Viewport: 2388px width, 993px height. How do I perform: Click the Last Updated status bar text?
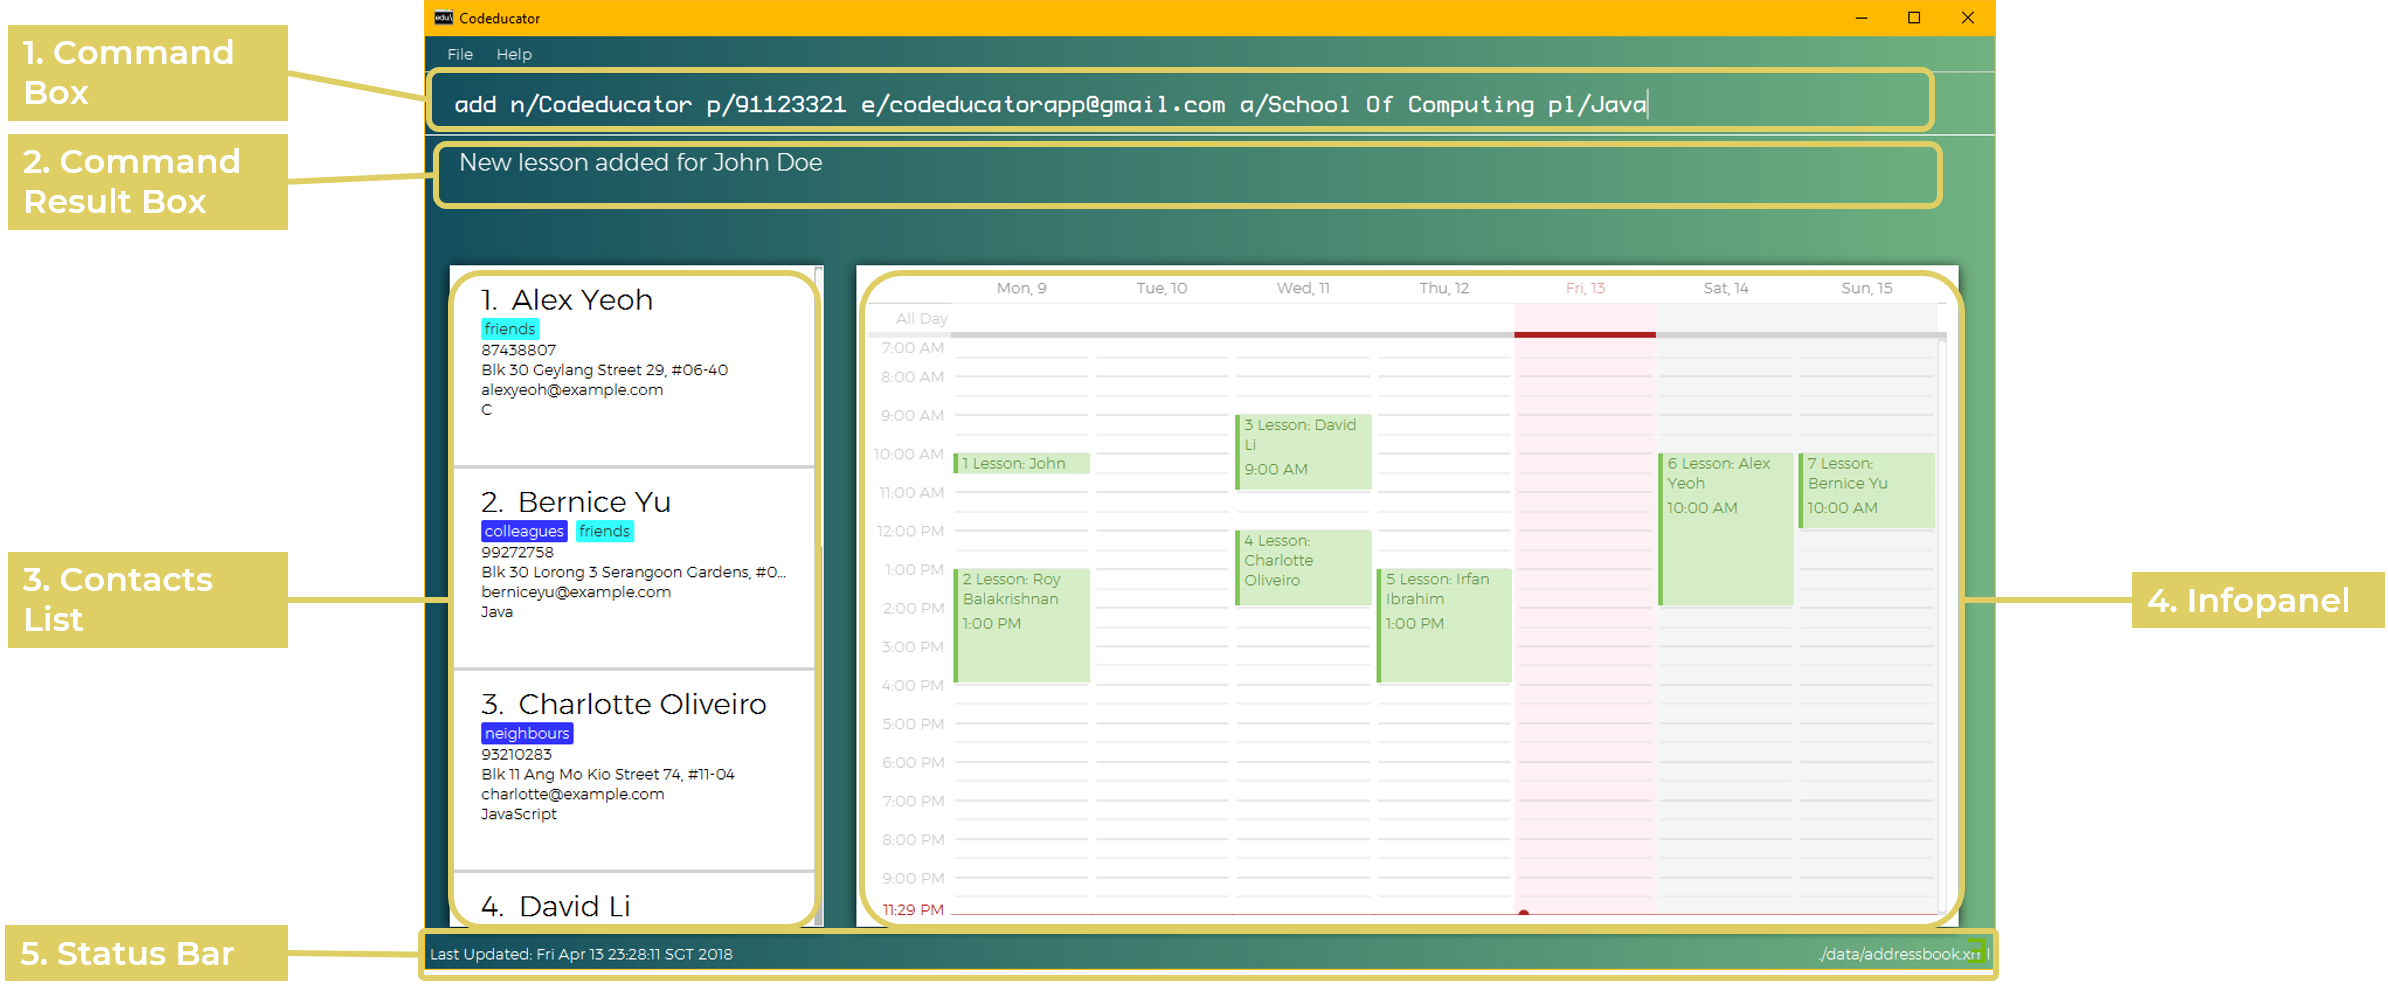(x=581, y=954)
